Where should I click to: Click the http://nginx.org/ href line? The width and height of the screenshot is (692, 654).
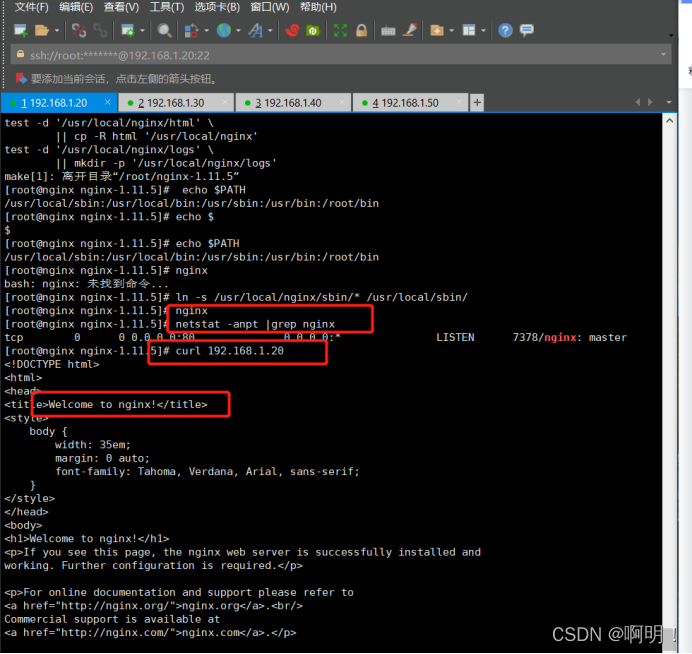click(x=153, y=606)
